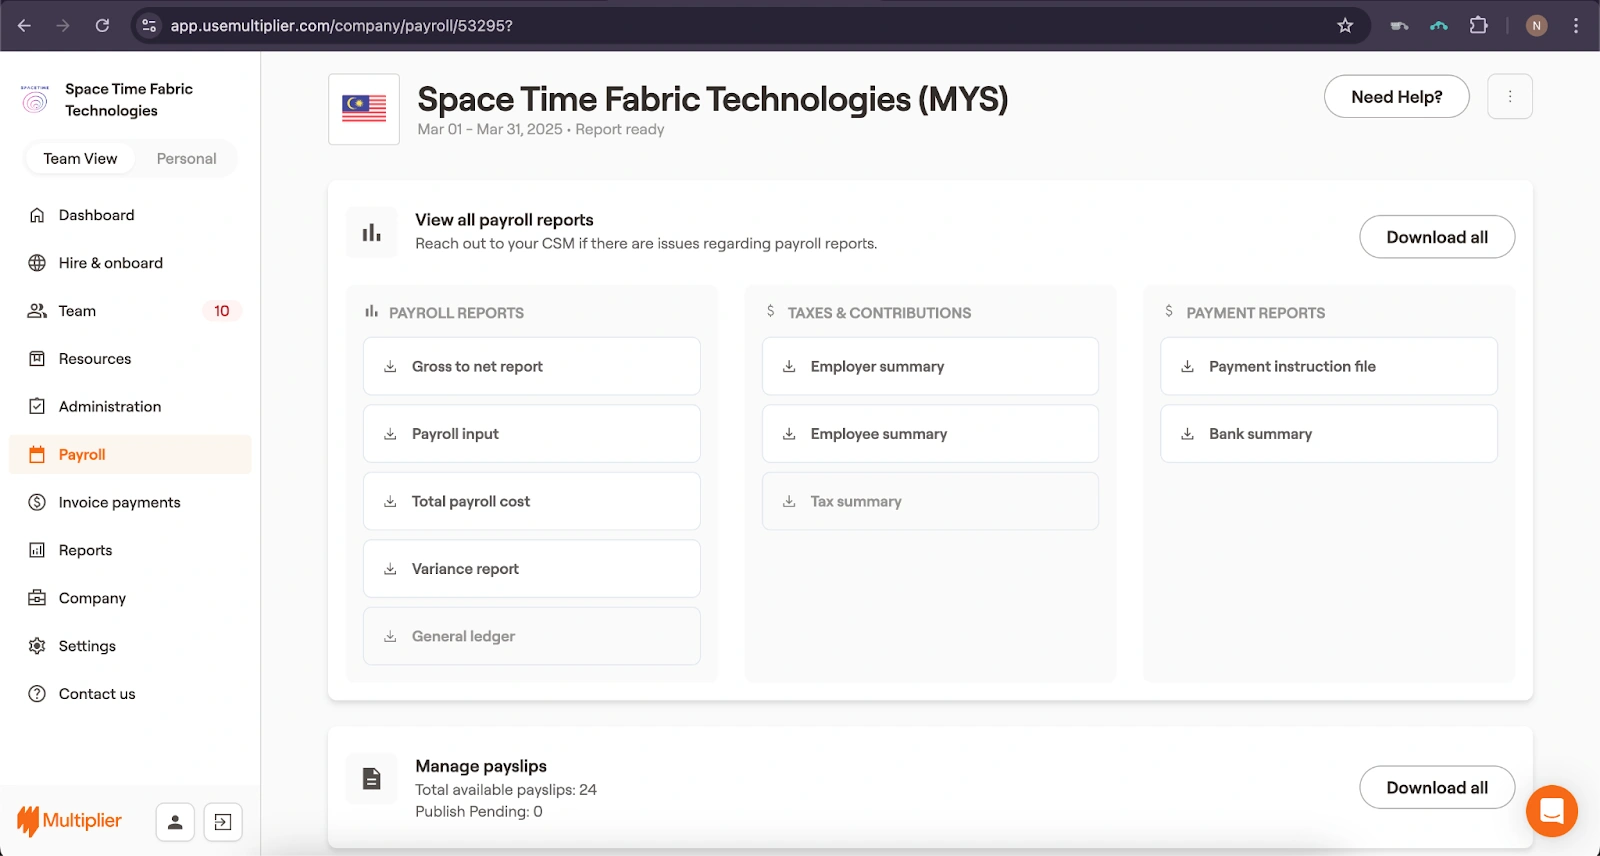The height and width of the screenshot is (856, 1600).
Task: Open Hire & onboard menu item
Action: click(130, 263)
